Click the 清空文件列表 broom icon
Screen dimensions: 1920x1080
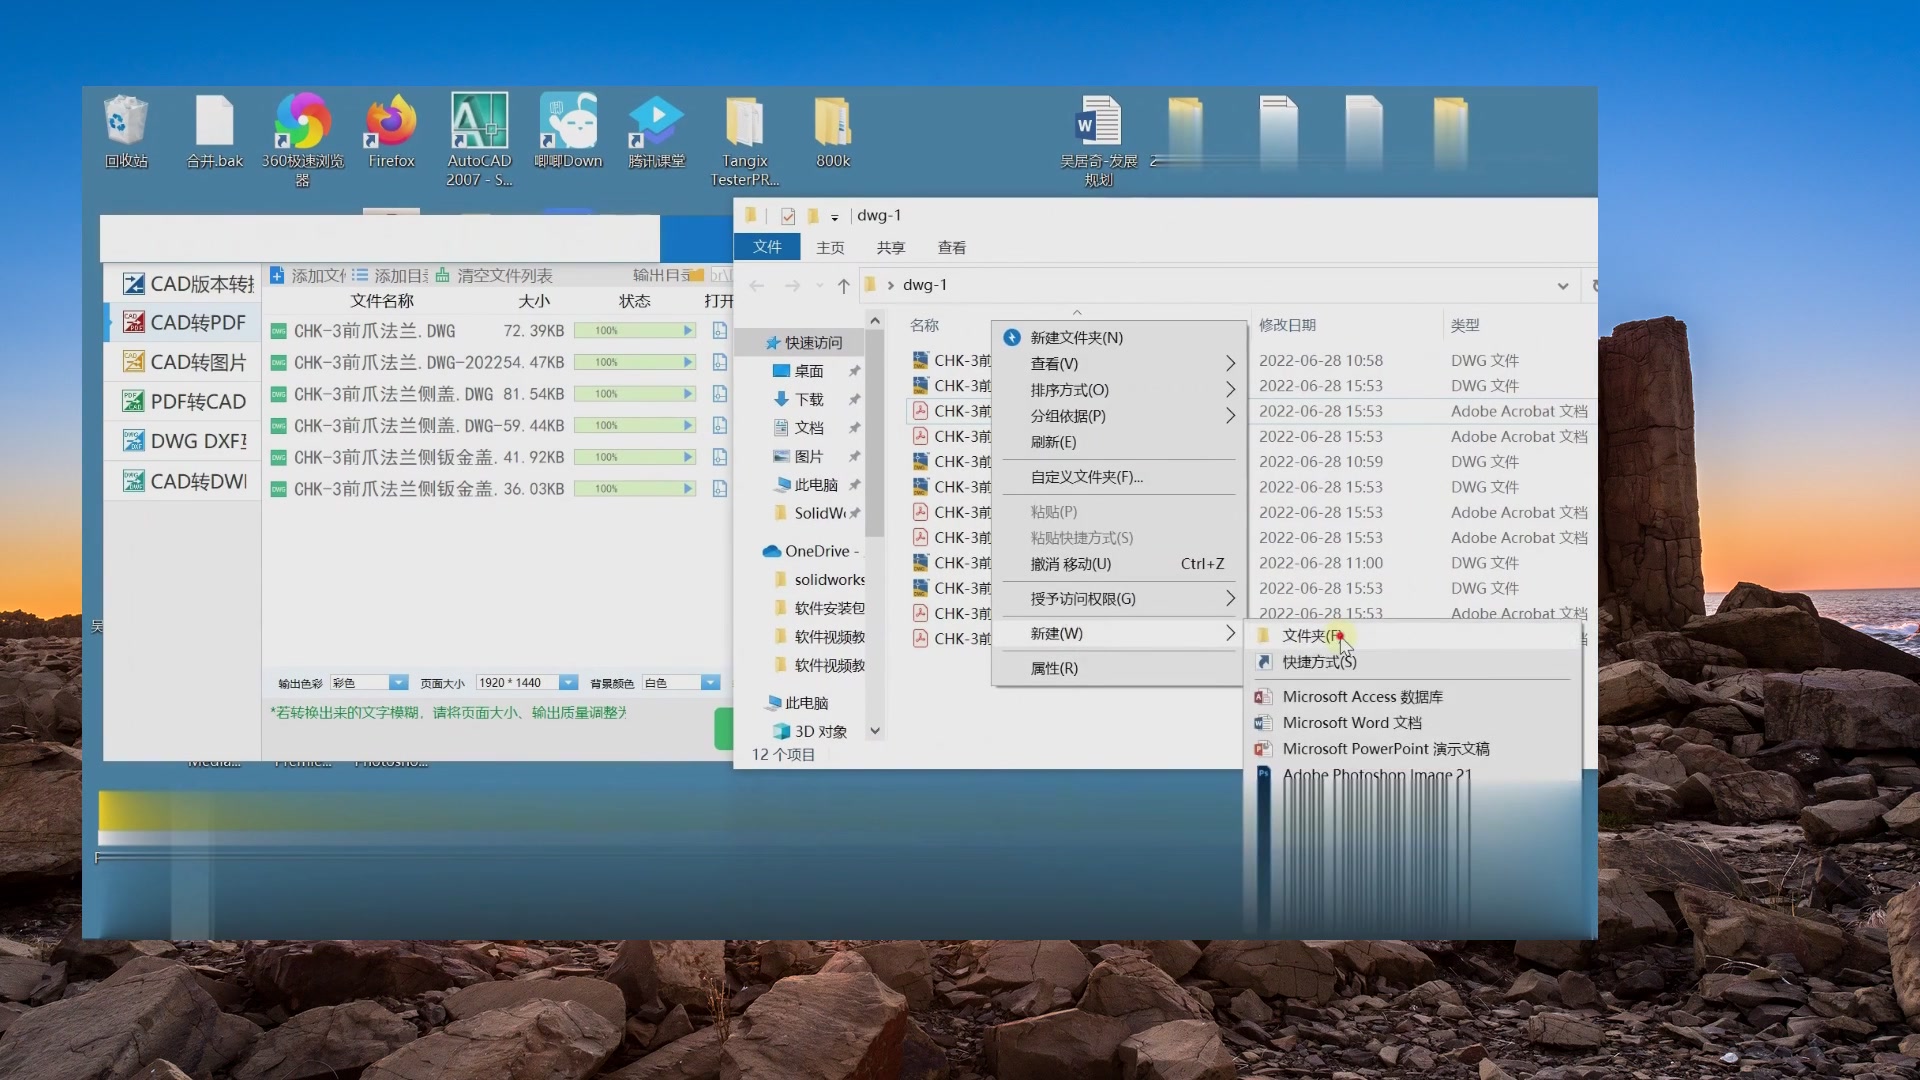[442, 275]
